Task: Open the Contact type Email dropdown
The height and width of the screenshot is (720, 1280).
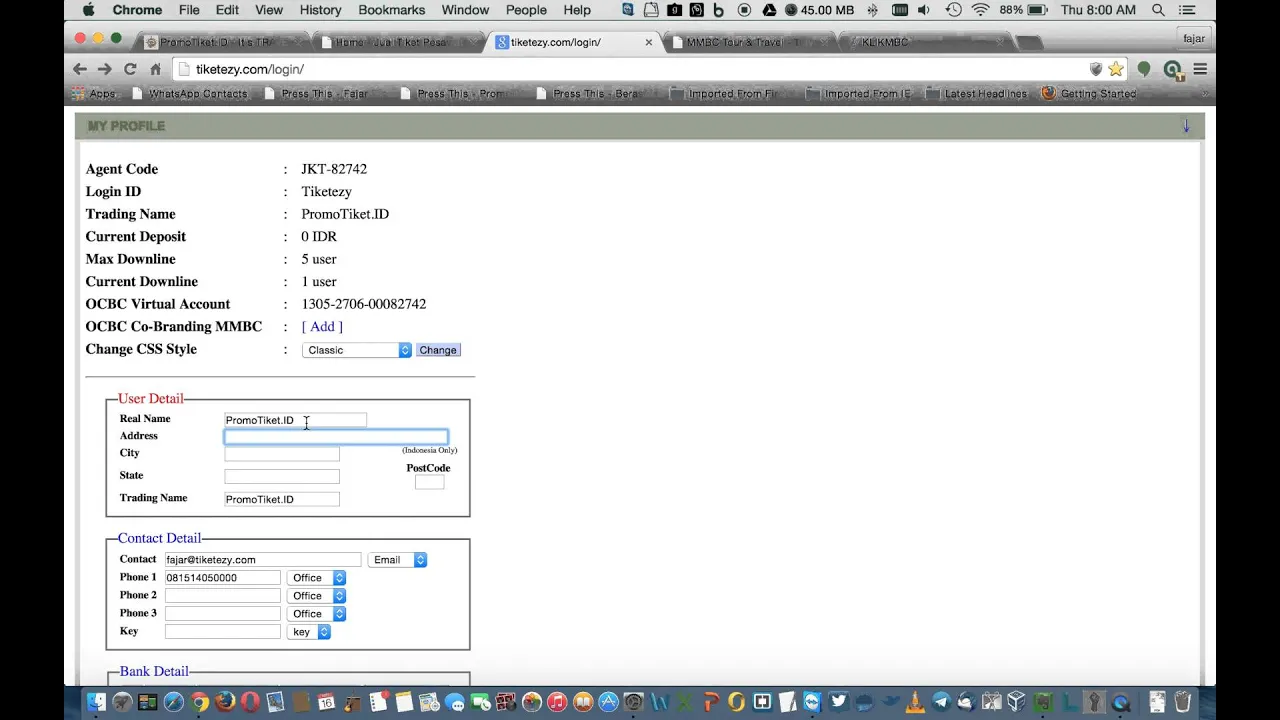Action: [x=398, y=560]
